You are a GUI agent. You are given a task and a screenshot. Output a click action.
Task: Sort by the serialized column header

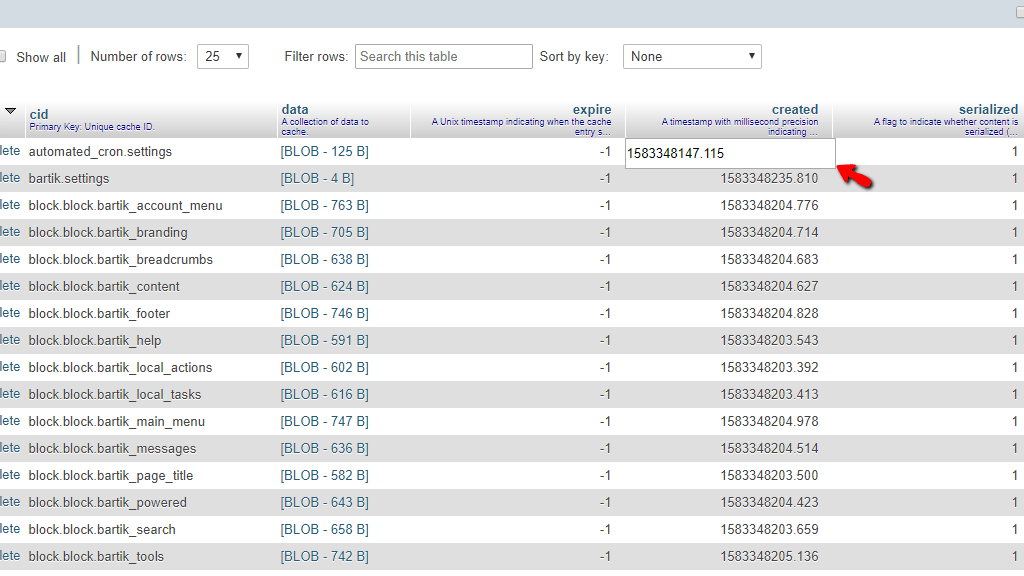(988, 109)
